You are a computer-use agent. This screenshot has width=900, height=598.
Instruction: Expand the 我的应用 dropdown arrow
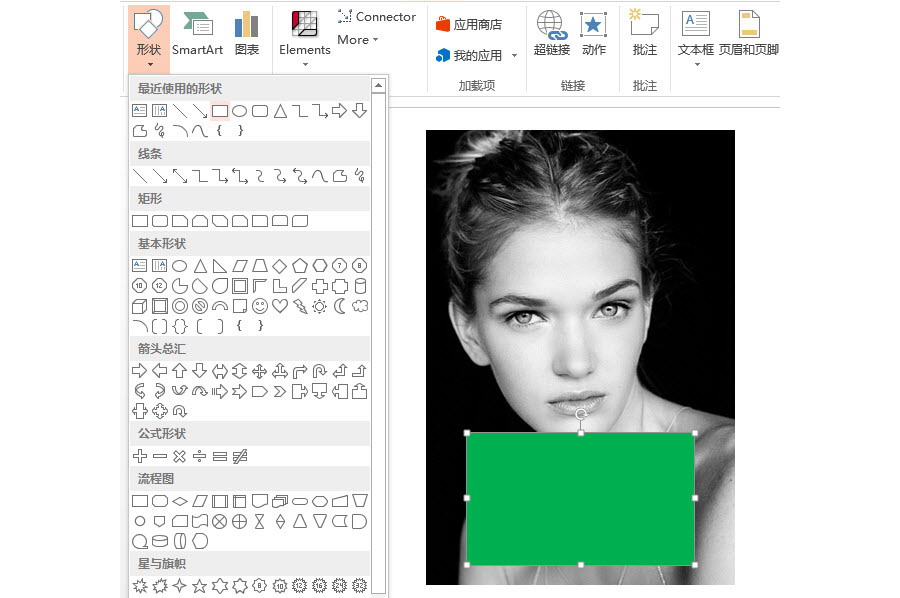514,56
